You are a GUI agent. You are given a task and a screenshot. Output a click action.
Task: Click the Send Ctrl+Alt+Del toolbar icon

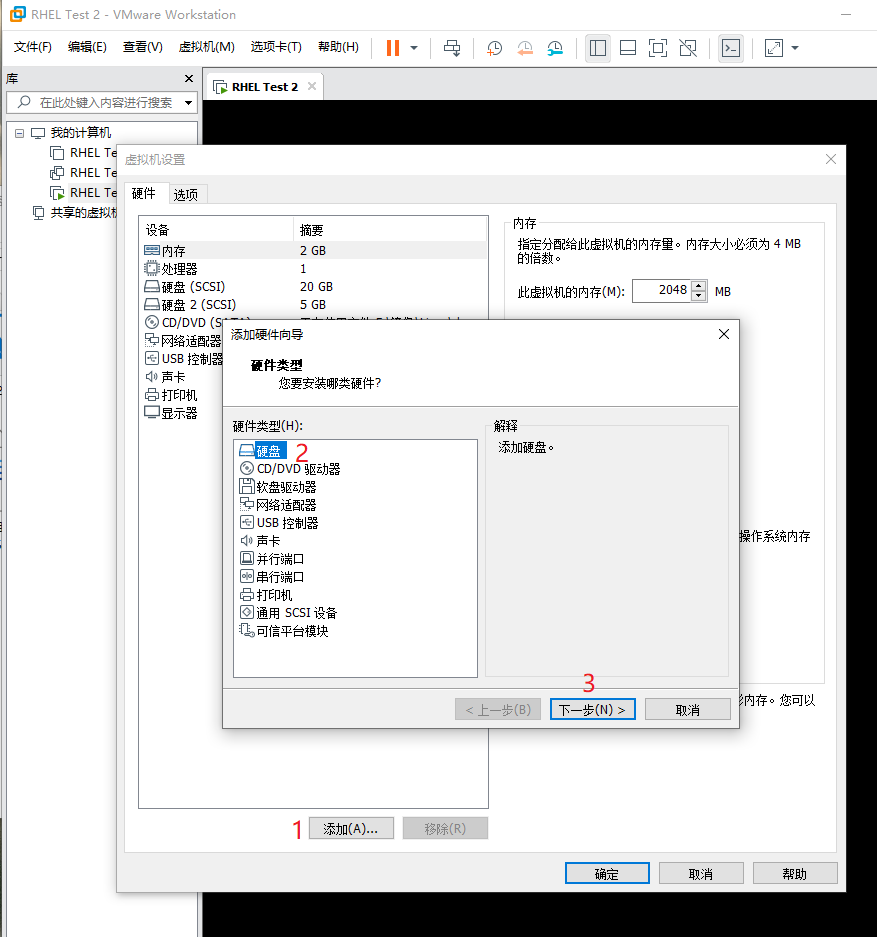pos(452,48)
